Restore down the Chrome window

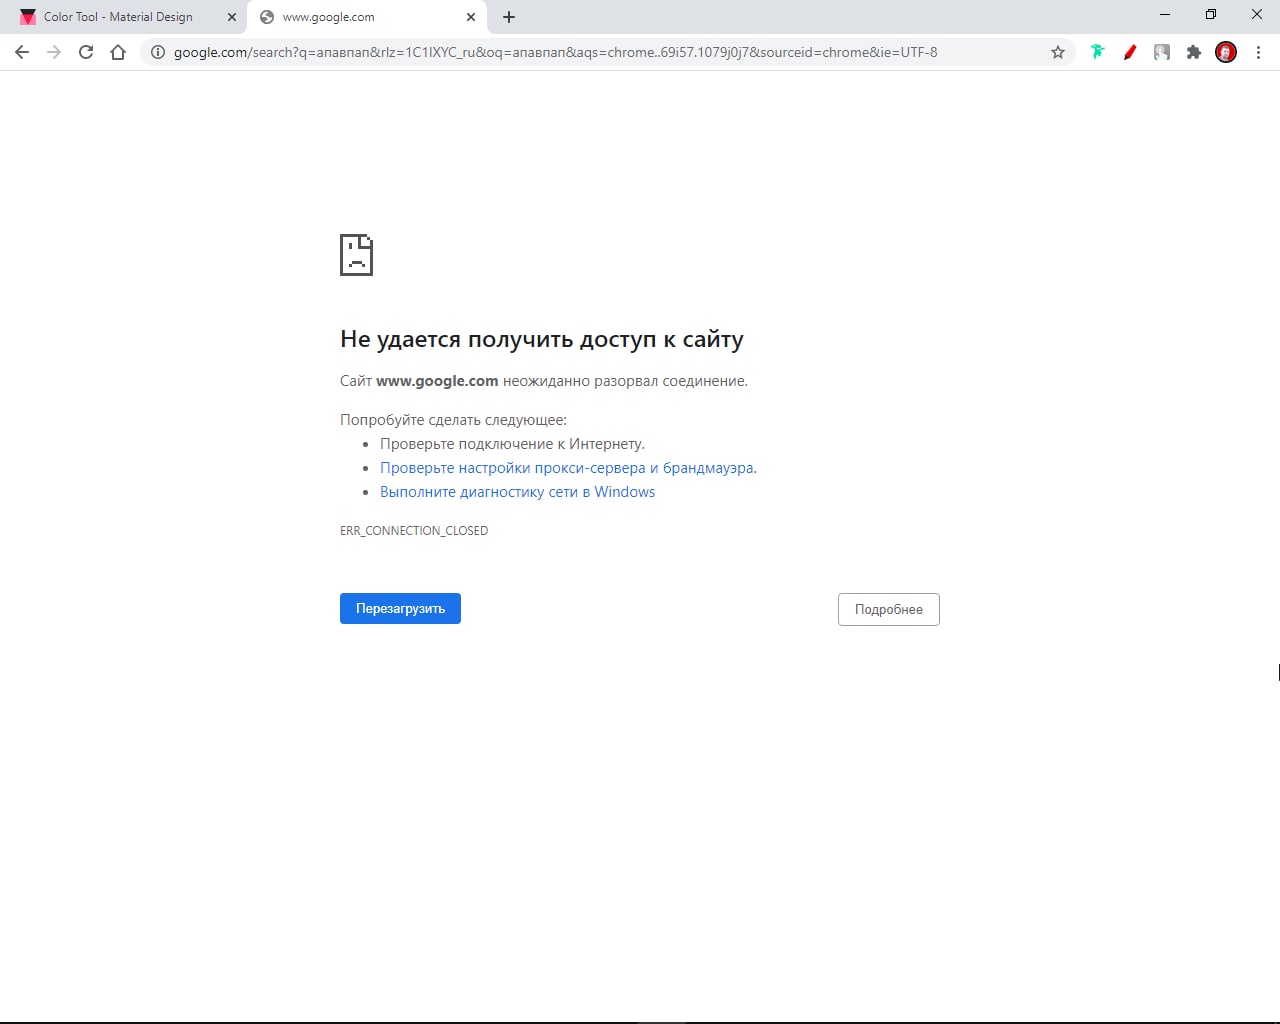click(x=1211, y=15)
